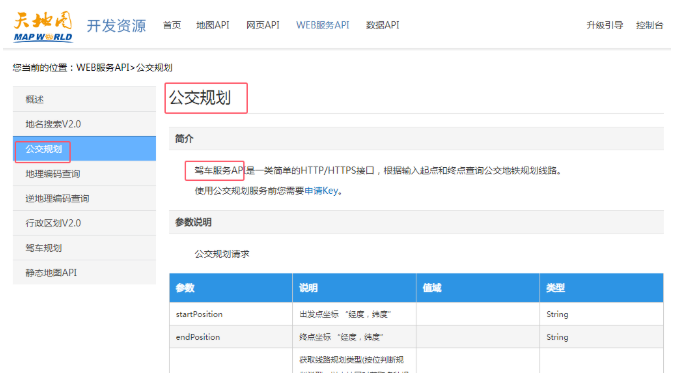675x380 pixels.
Task: Click the 天地图 MAP WORLD logo
Action: click(43, 27)
